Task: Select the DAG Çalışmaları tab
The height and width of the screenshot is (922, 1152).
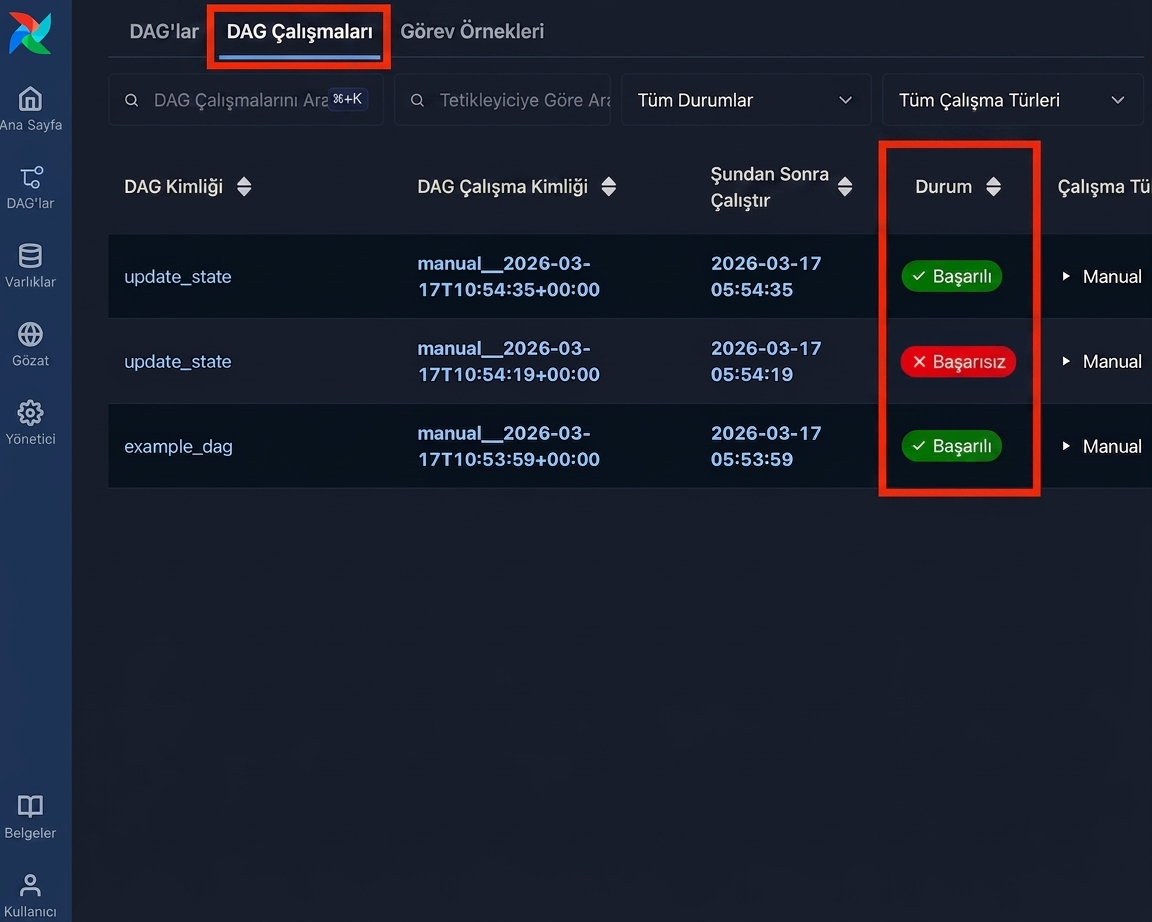Action: pyautogui.click(x=300, y=32)
